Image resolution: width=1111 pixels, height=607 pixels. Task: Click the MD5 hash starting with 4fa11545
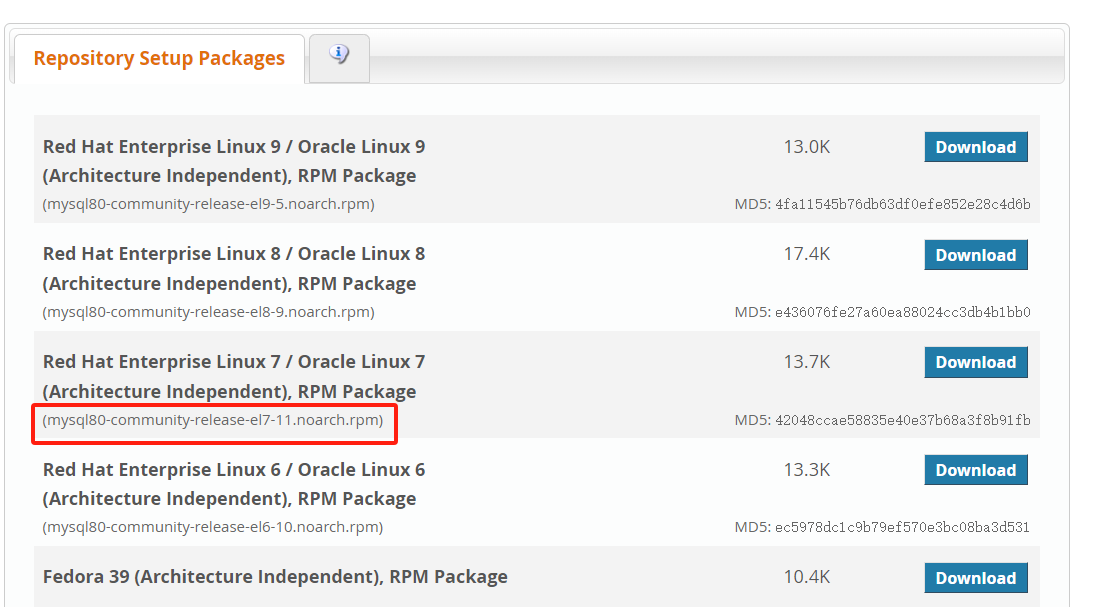[x=901, y=205]
